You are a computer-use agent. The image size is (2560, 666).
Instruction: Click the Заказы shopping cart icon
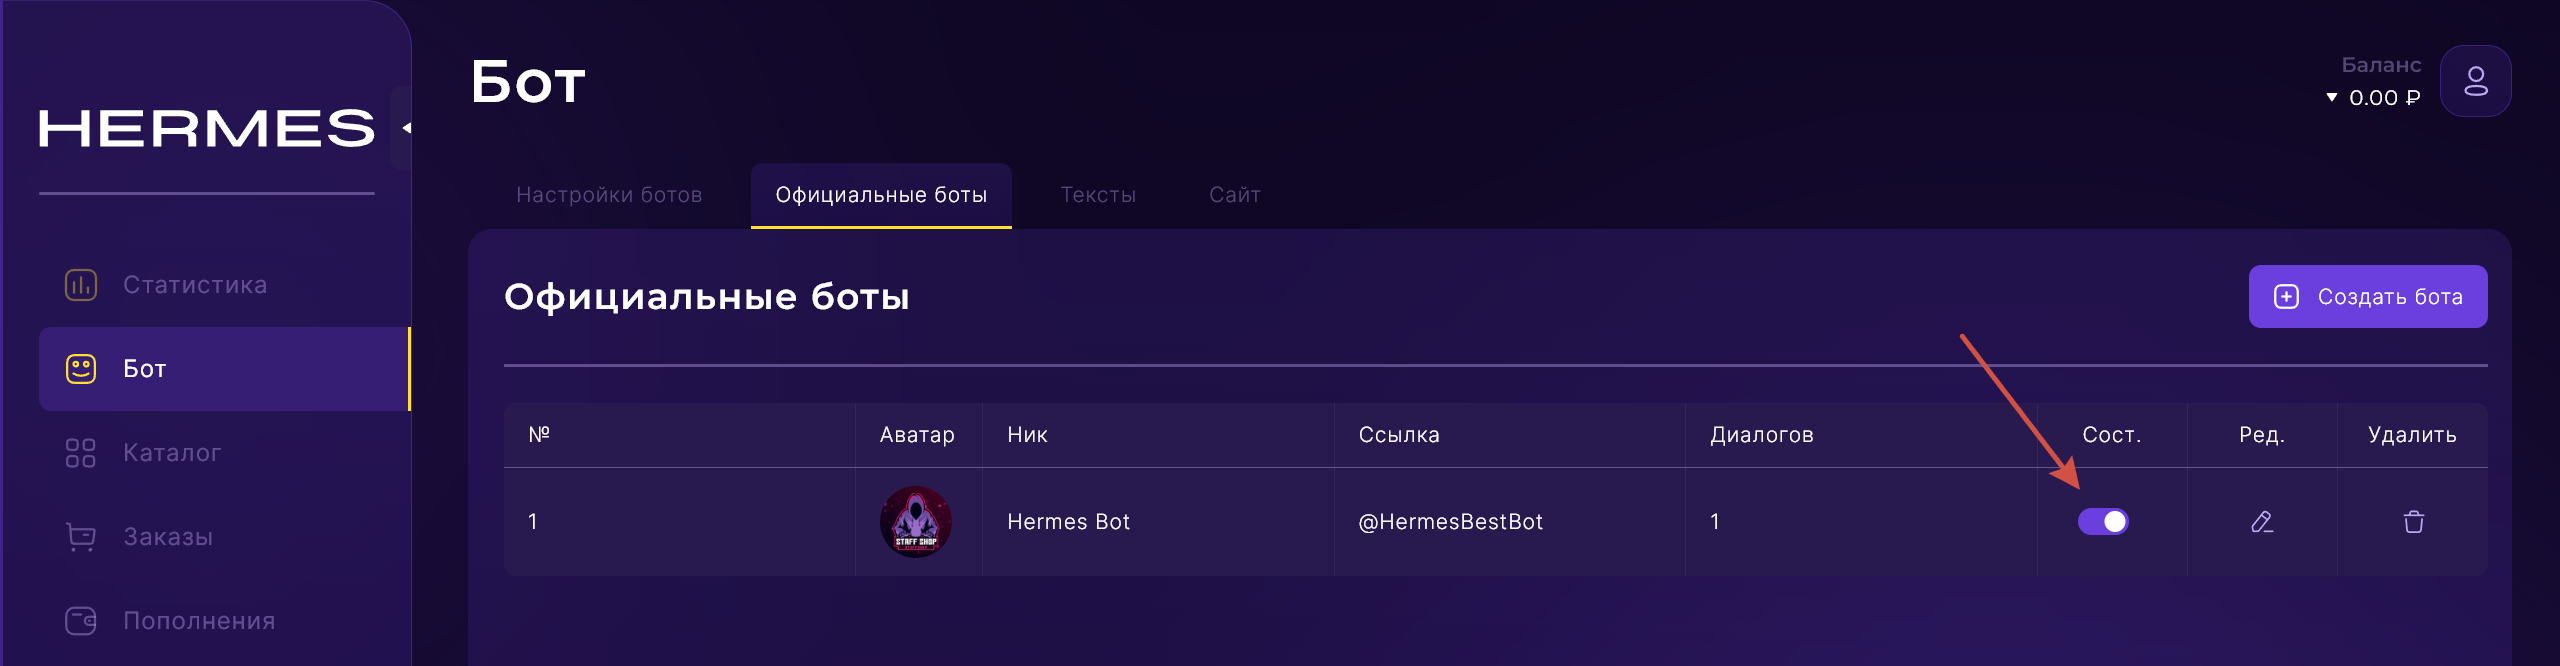click(80, 536)
